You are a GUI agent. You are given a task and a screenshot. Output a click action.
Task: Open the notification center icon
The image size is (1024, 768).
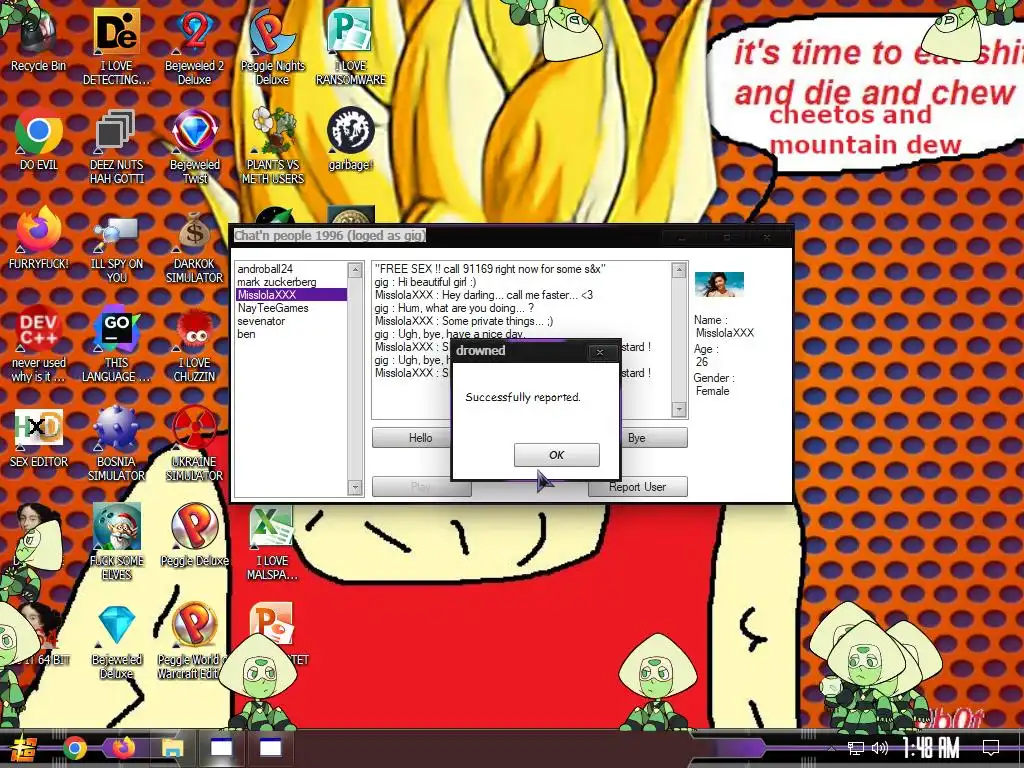tap(991, 748)
